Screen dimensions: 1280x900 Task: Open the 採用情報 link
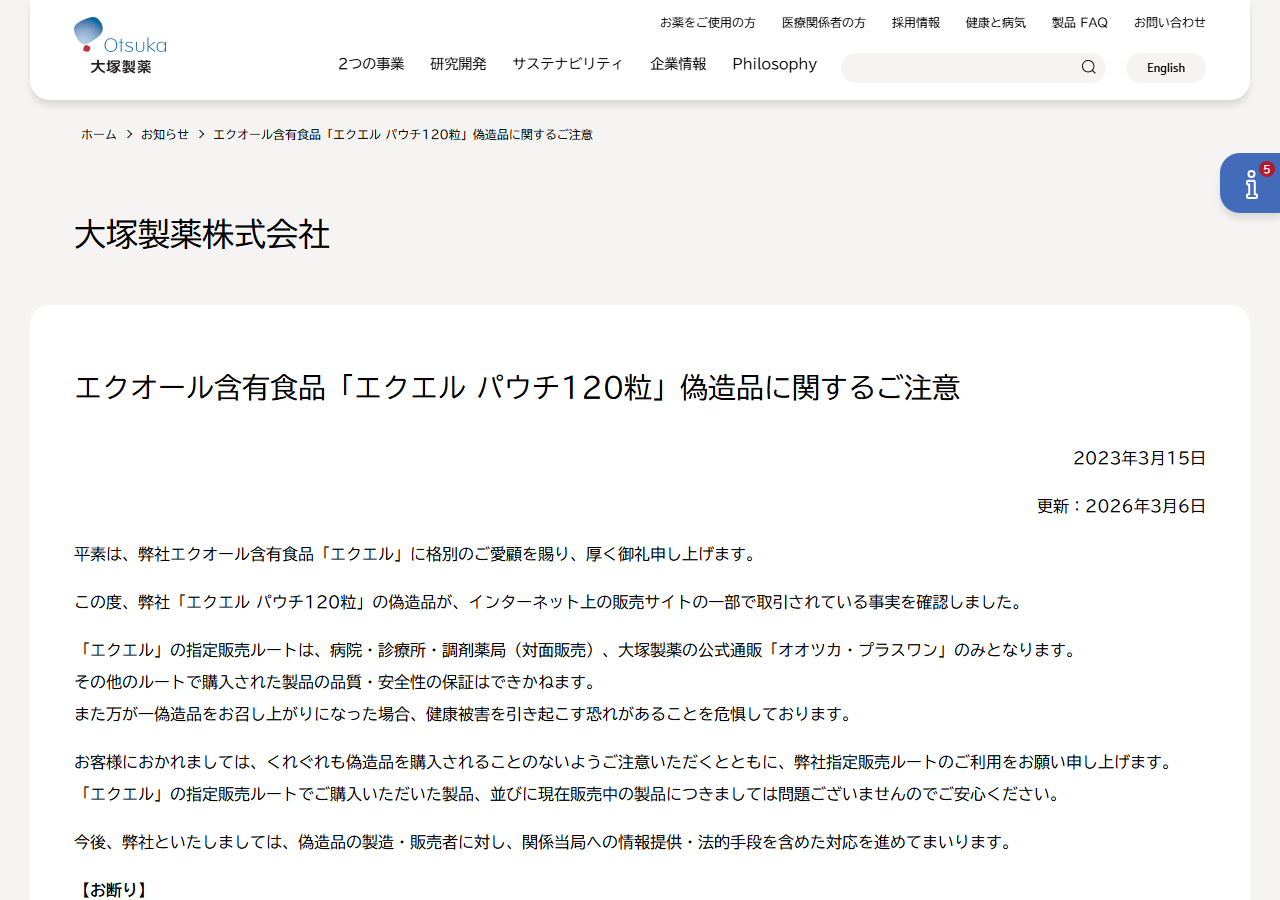(x=916, y=22)
